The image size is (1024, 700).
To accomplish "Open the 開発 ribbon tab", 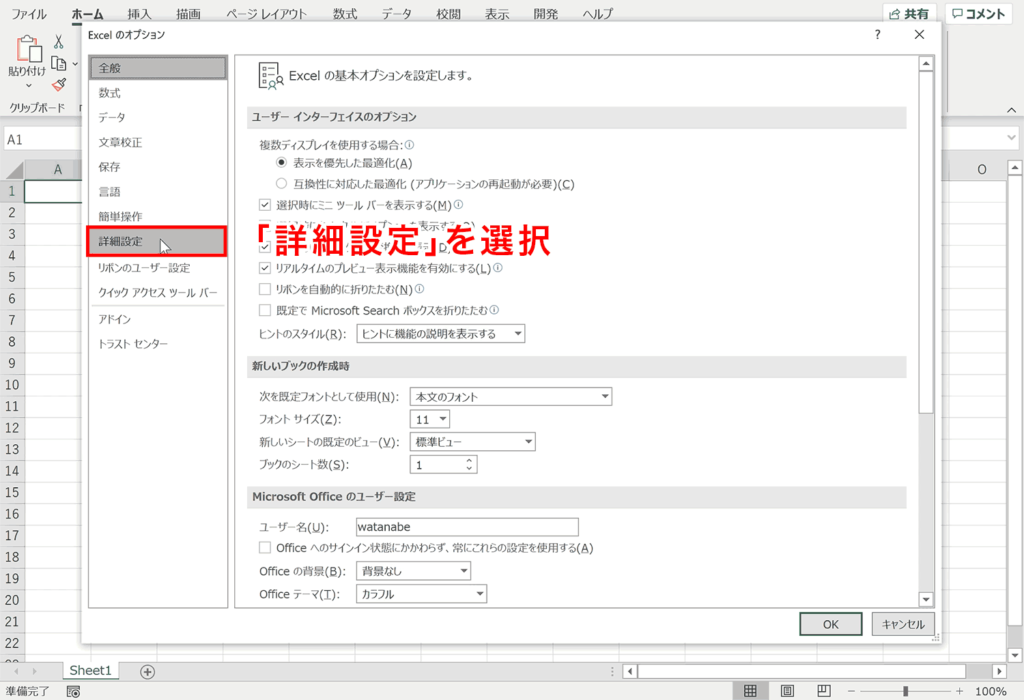I will [x=545, y=14].
